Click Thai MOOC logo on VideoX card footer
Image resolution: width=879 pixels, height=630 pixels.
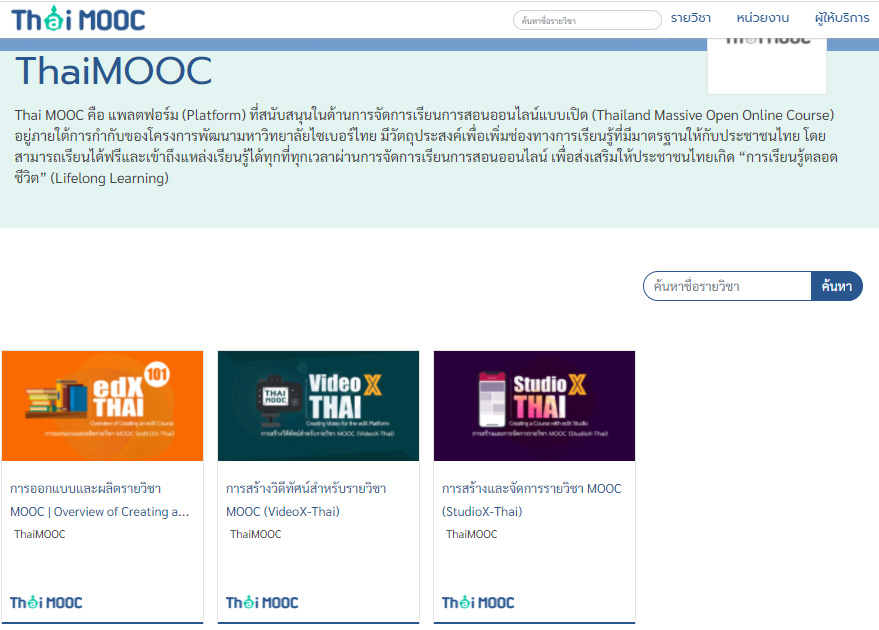point(262,603)
